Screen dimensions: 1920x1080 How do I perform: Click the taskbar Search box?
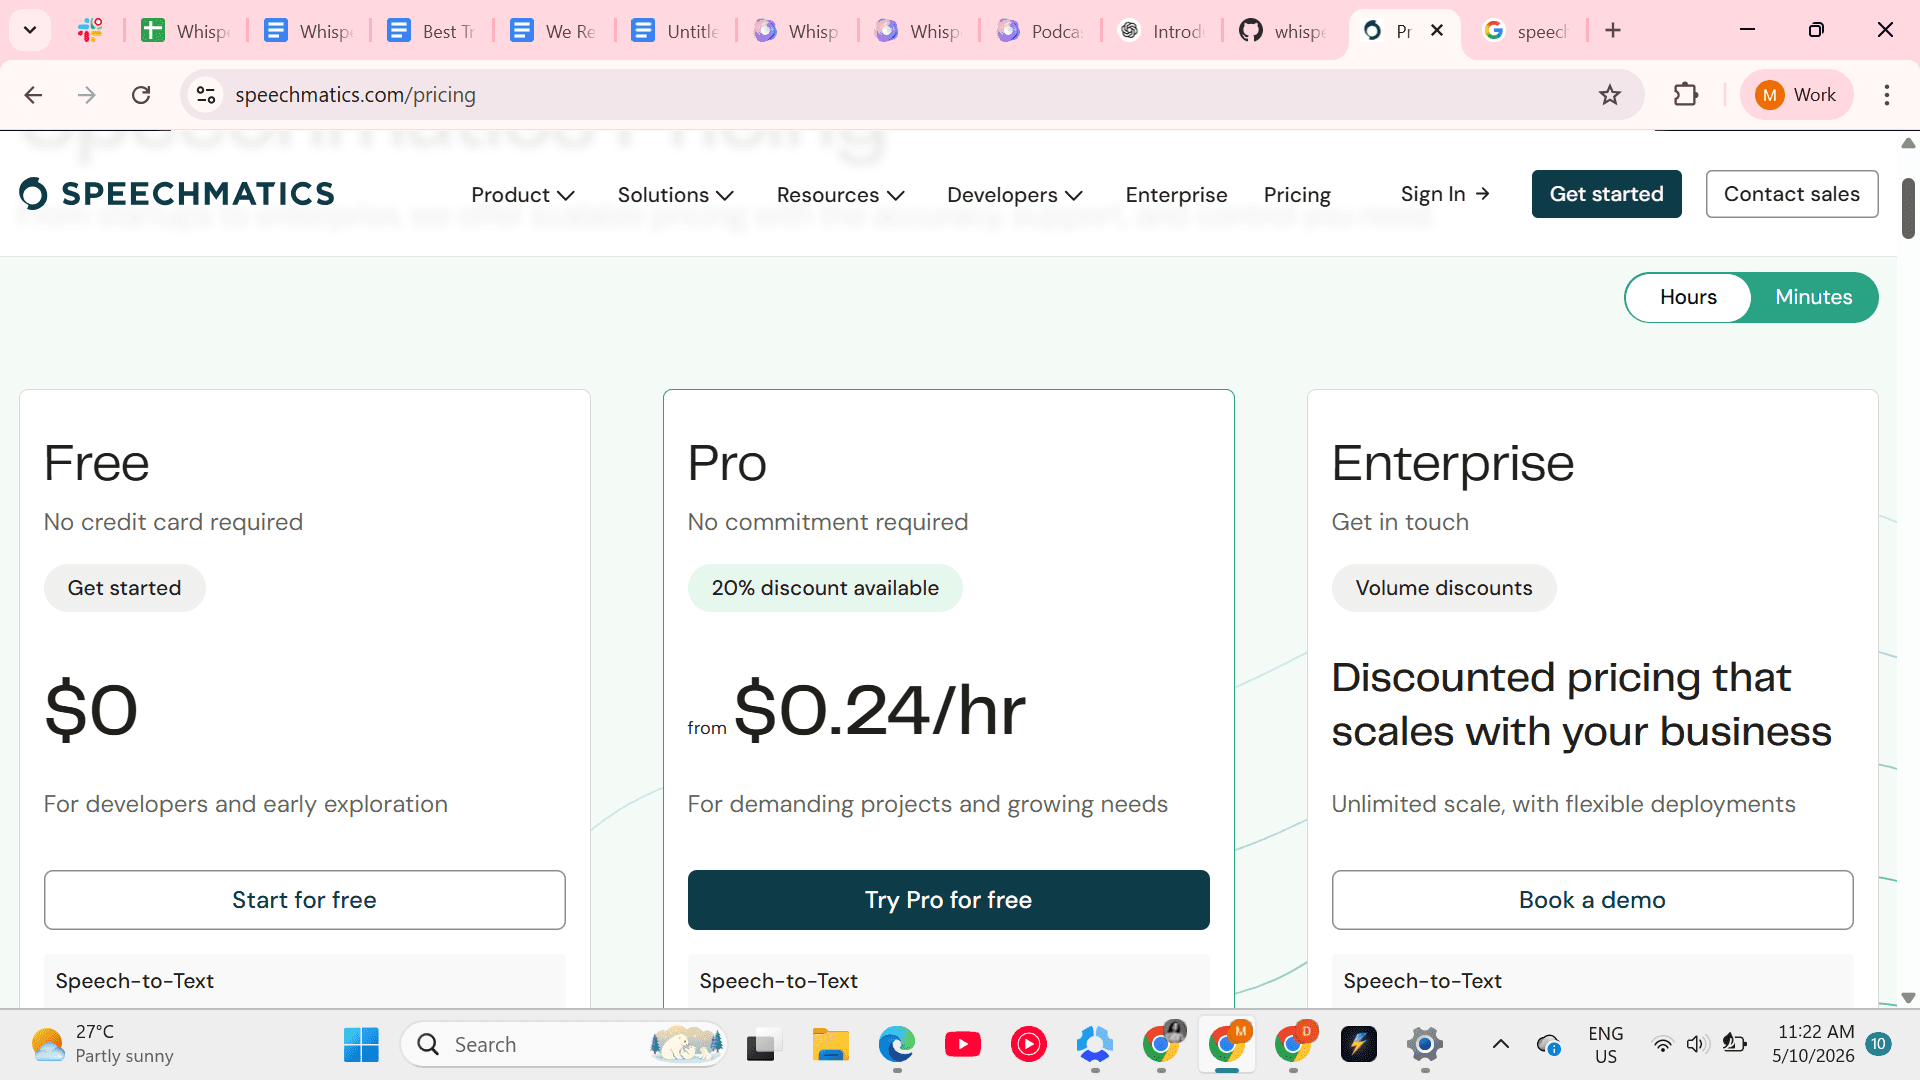564,1045
